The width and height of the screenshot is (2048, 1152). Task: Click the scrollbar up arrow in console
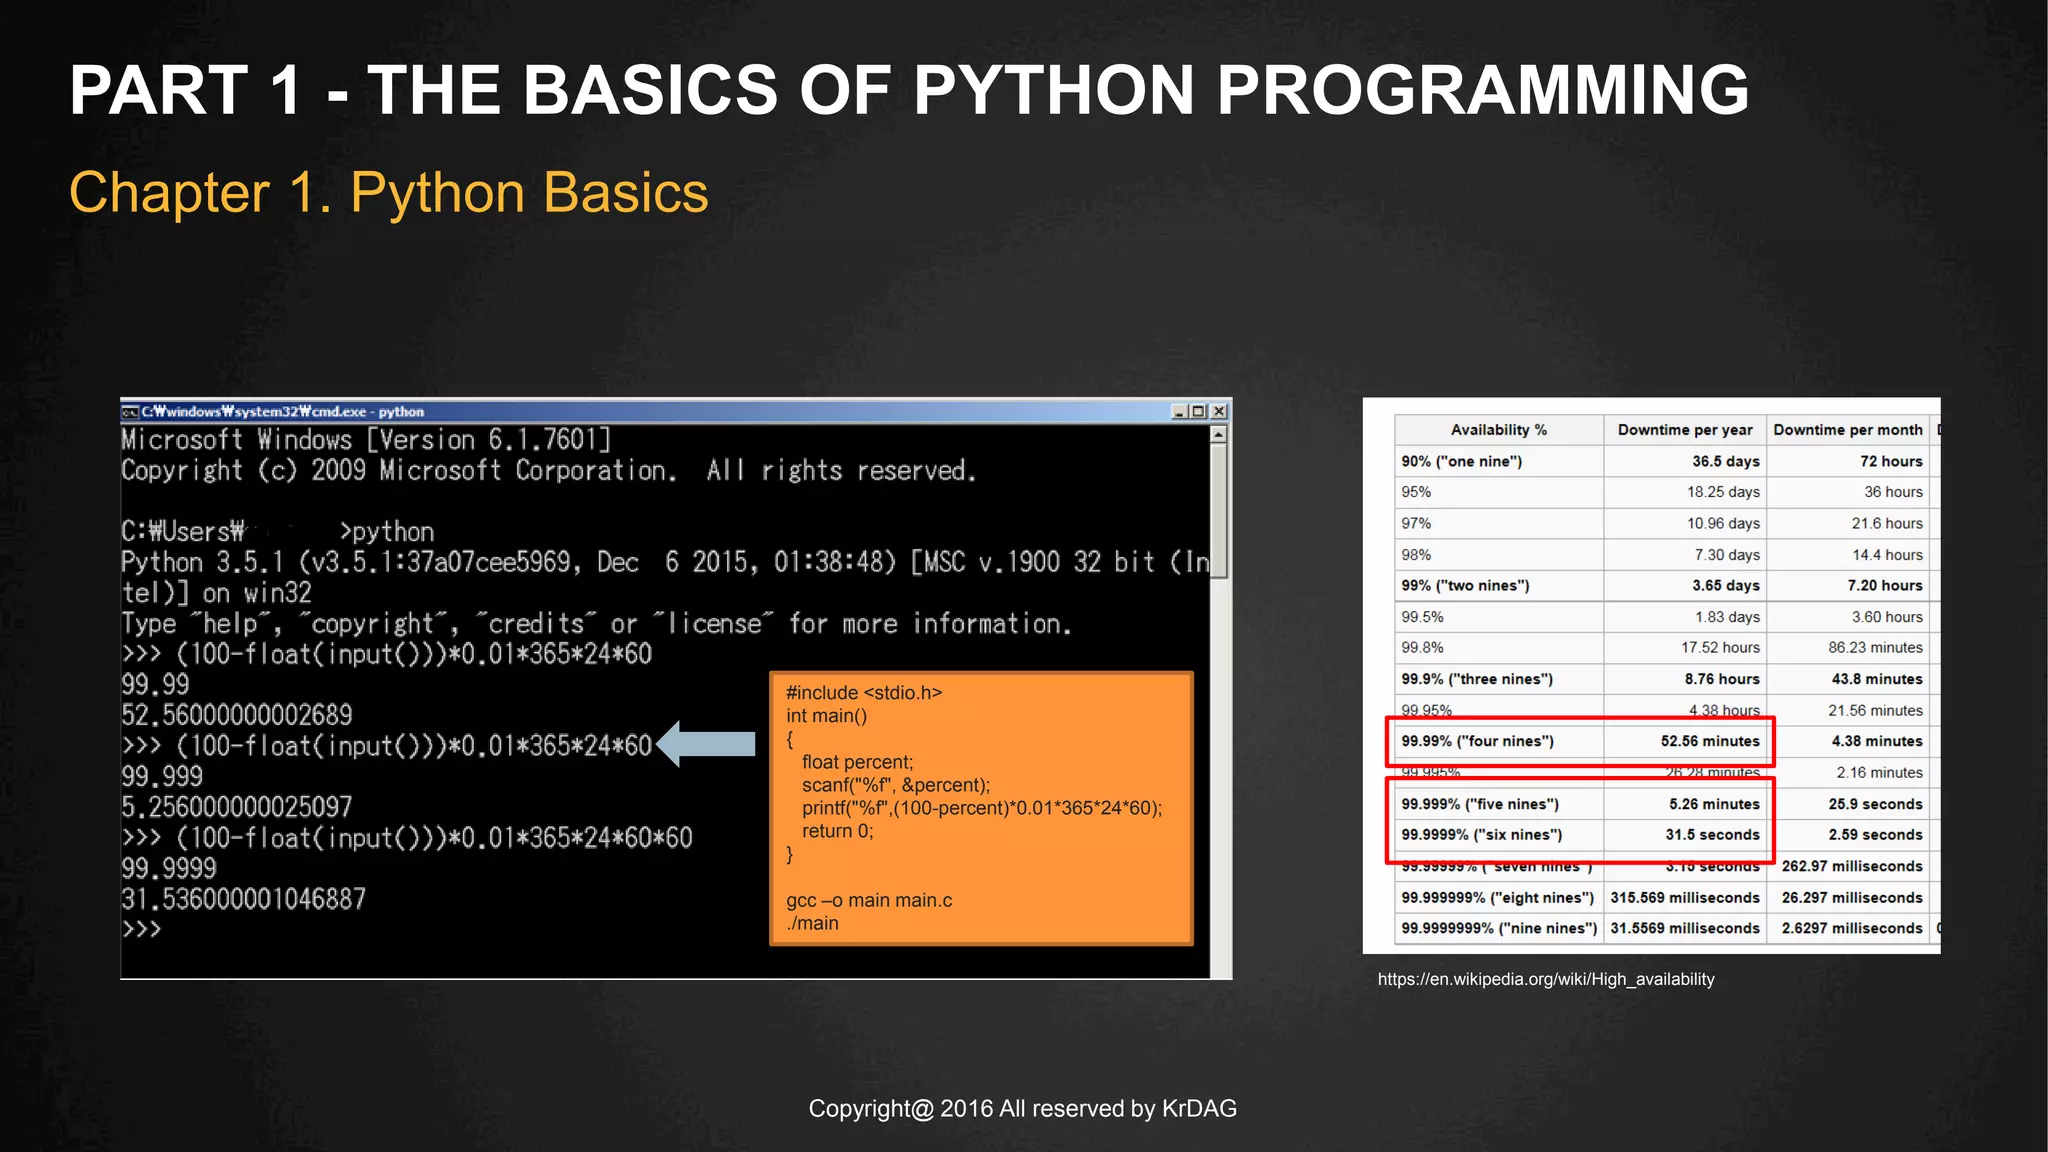pyautogui.click(x=1218, y=434)
